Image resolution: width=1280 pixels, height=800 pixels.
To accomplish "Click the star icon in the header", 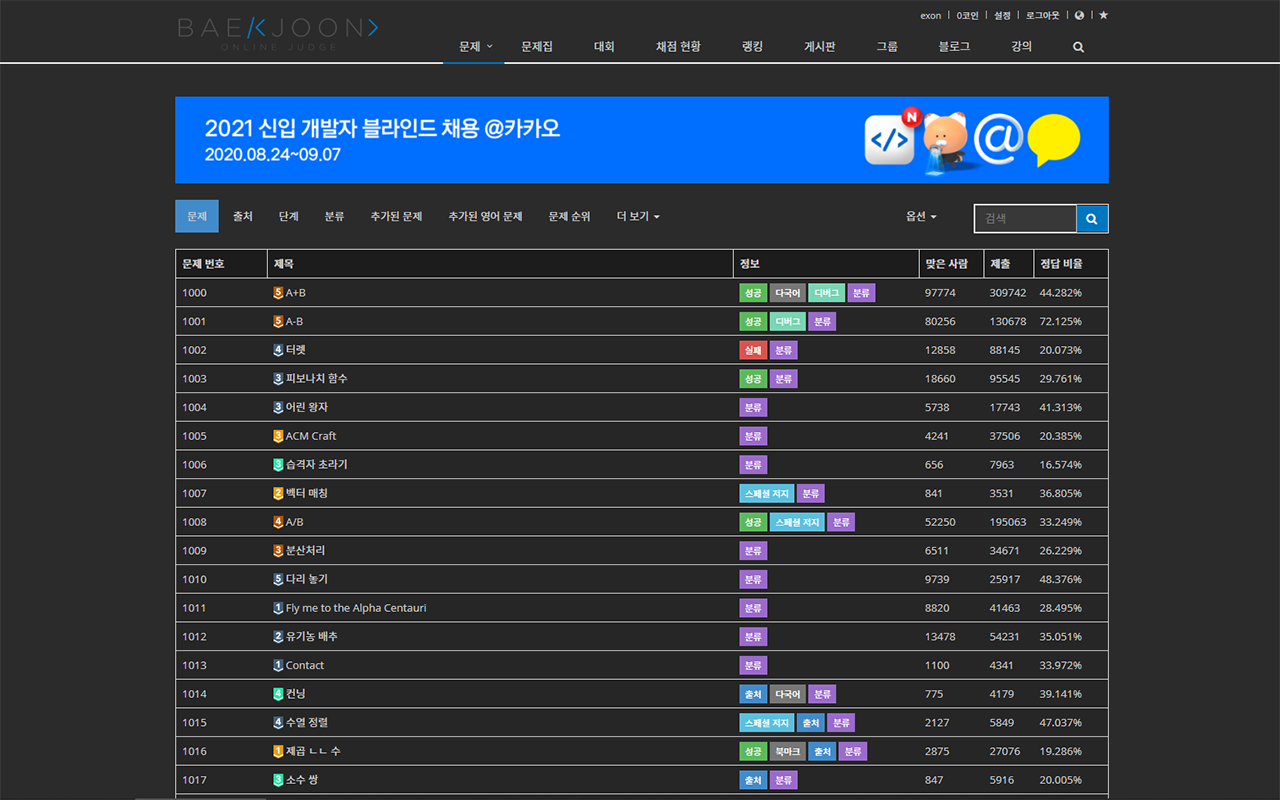I will tap(1103, 16).
